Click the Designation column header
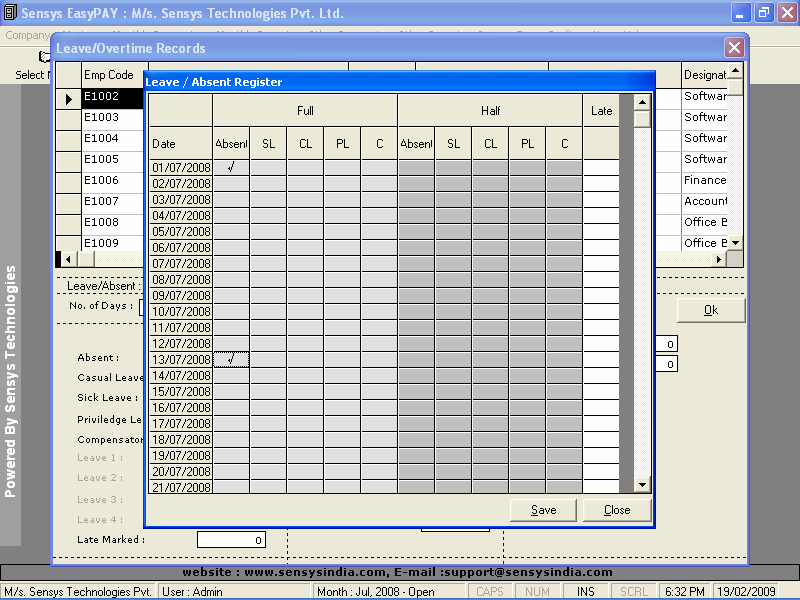Viewport: 800px width, 600px height. pyautogui.click(x=704, y=75)
